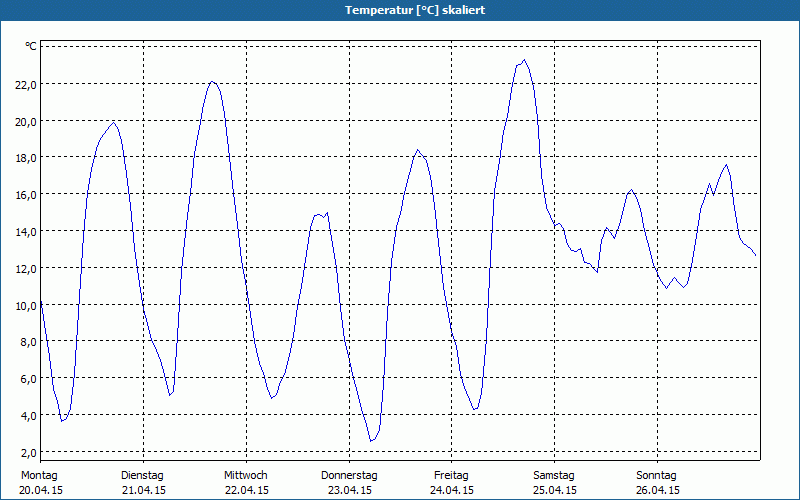Select the 20,0 y-axis label
The width and height of the screenshot is (800, 500).
tap(25, 121)
